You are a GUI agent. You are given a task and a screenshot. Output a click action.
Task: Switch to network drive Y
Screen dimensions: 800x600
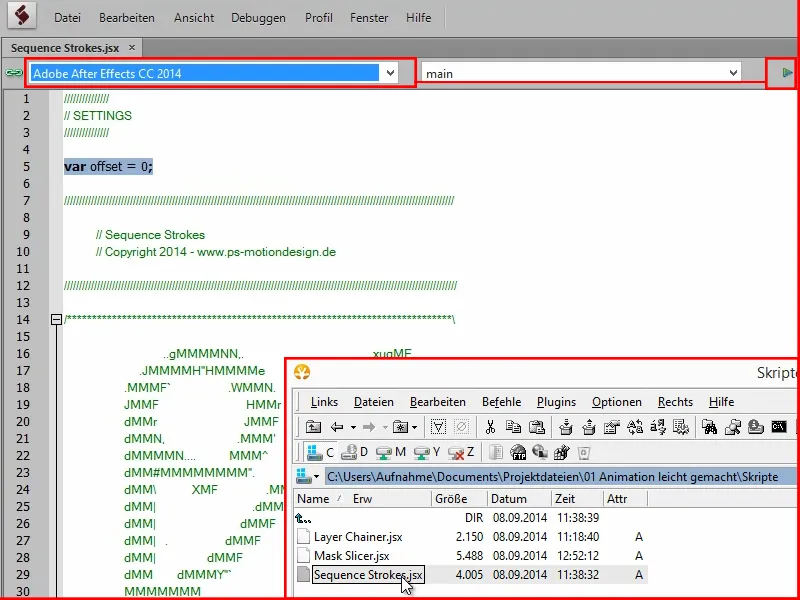[427, 452]
